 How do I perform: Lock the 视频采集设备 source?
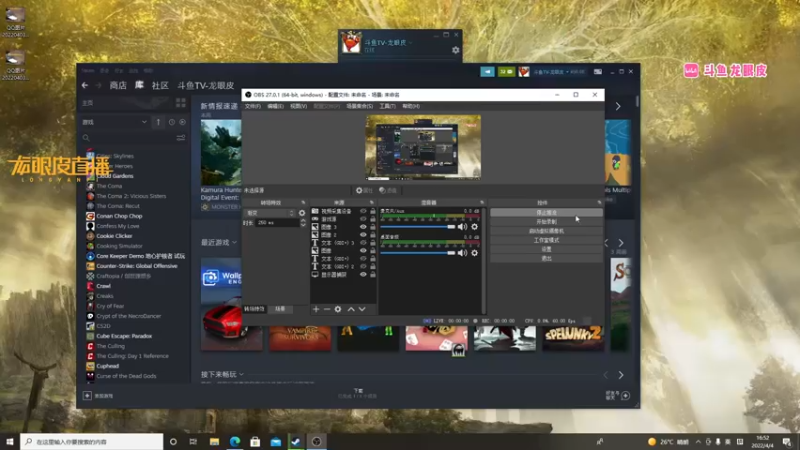tap(373, 211)
